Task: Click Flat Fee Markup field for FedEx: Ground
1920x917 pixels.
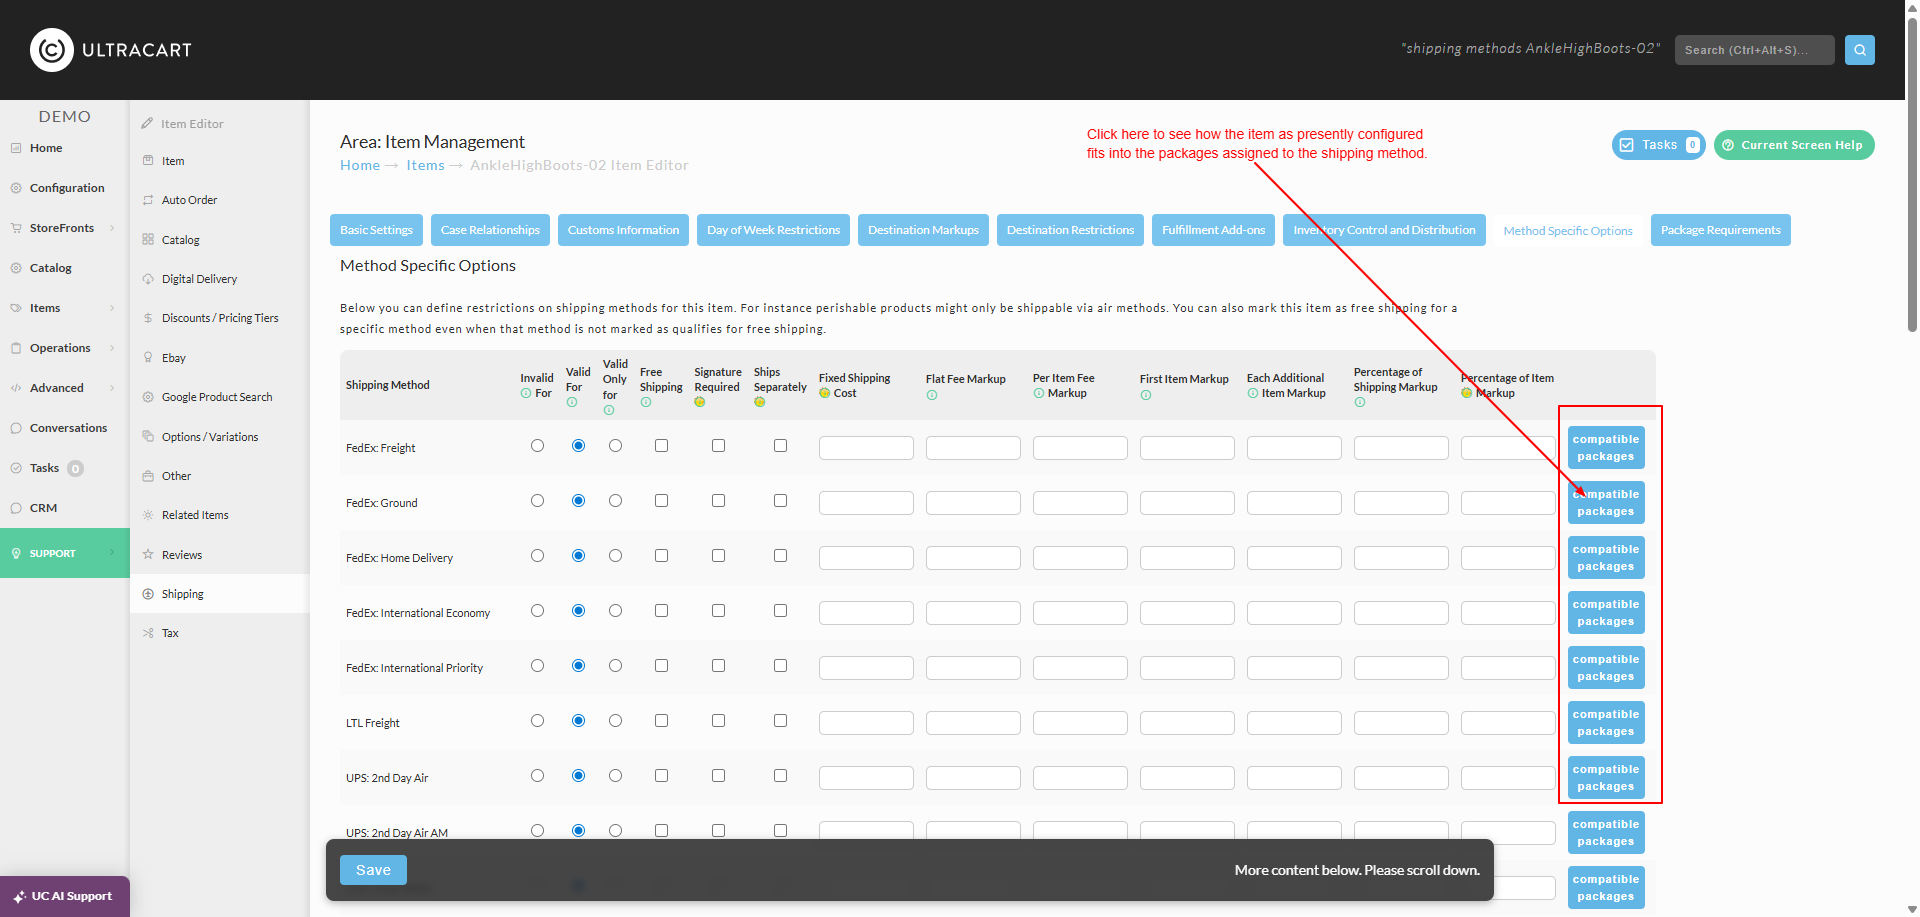Action: [x=973, y=503]
